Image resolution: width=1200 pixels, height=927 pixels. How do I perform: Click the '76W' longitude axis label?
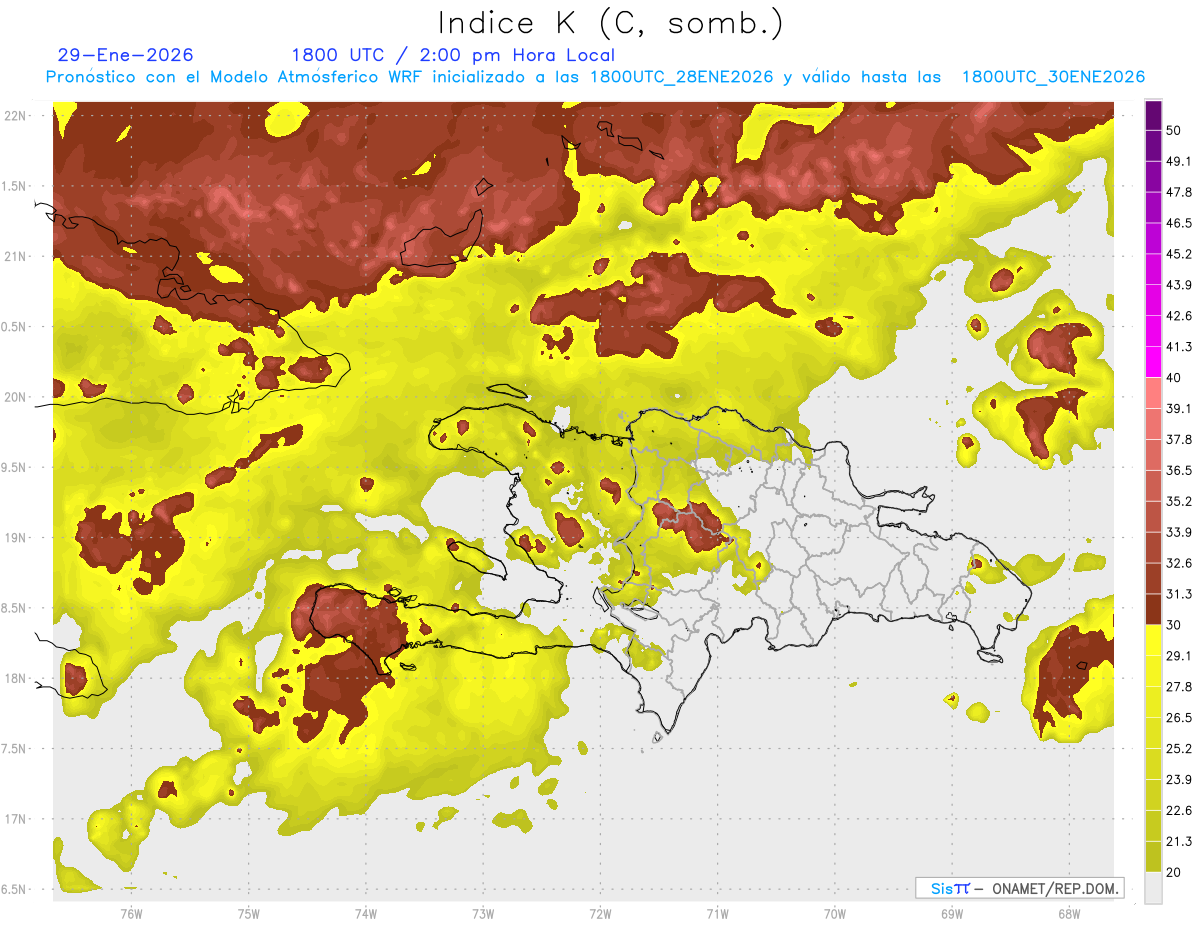coord(131,914)
